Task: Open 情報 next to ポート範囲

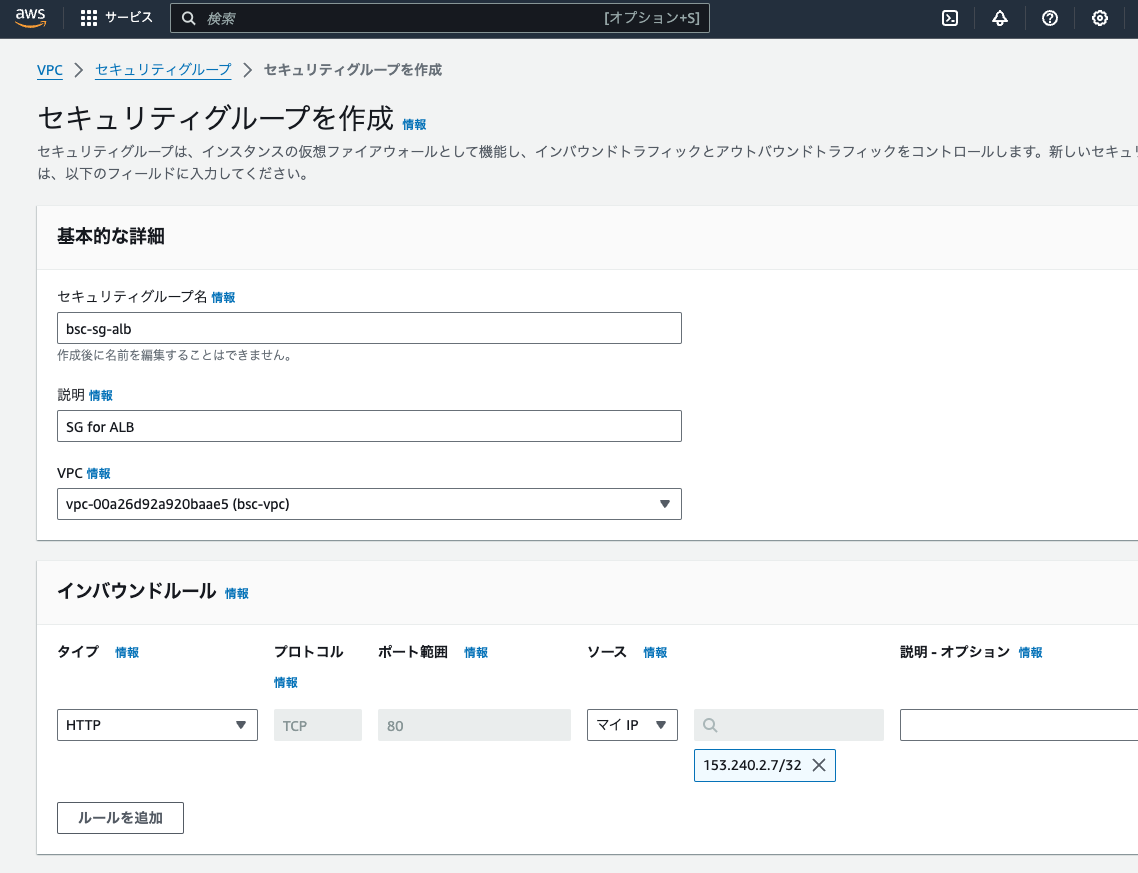Action: (x=475, y=651)
